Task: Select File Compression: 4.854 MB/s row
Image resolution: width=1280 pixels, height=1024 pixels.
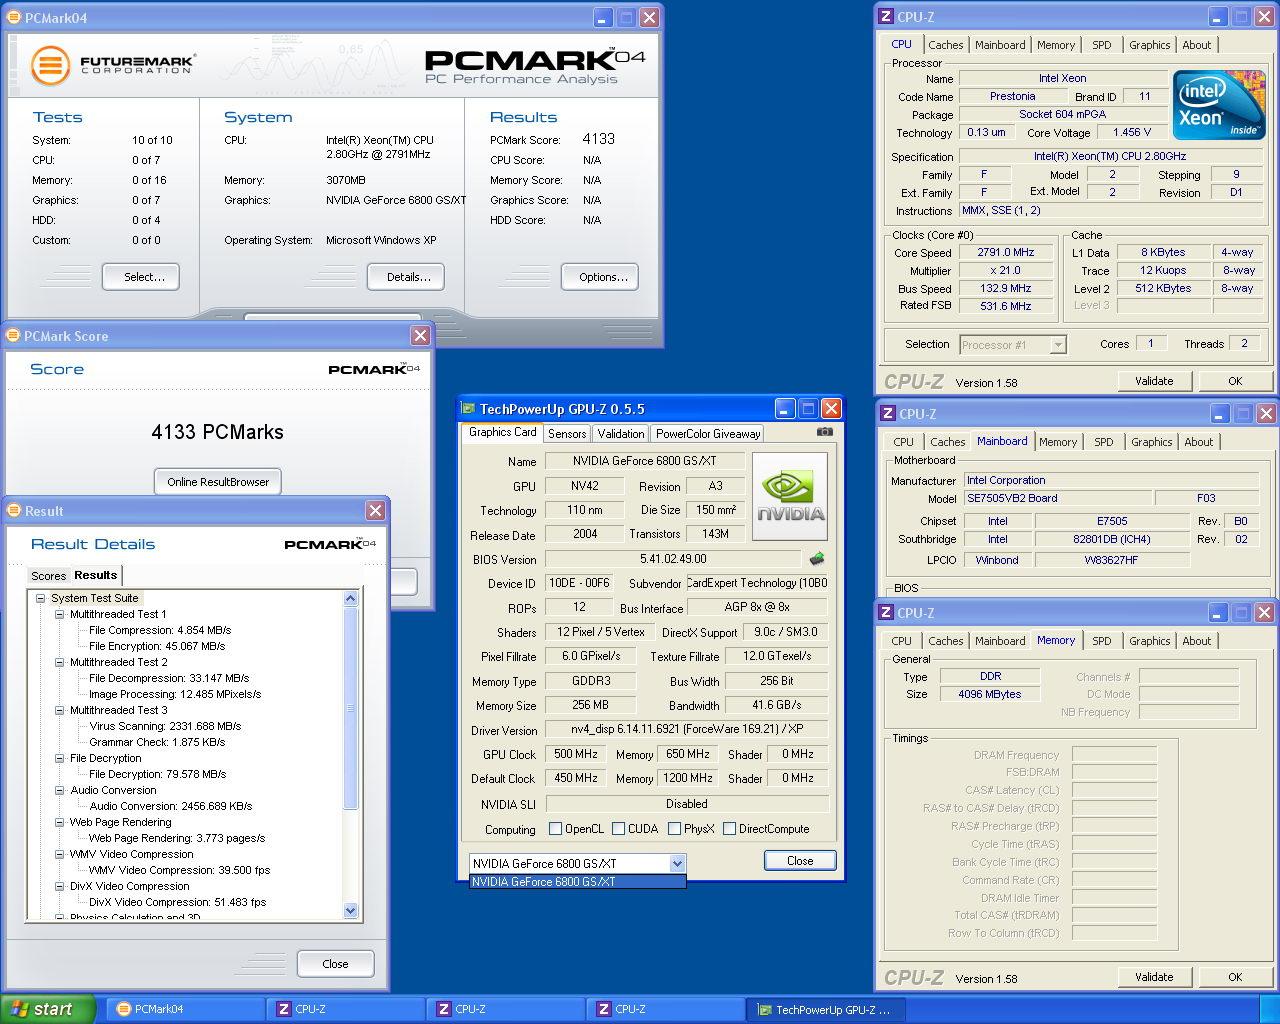Action: (x=160, y=630)
